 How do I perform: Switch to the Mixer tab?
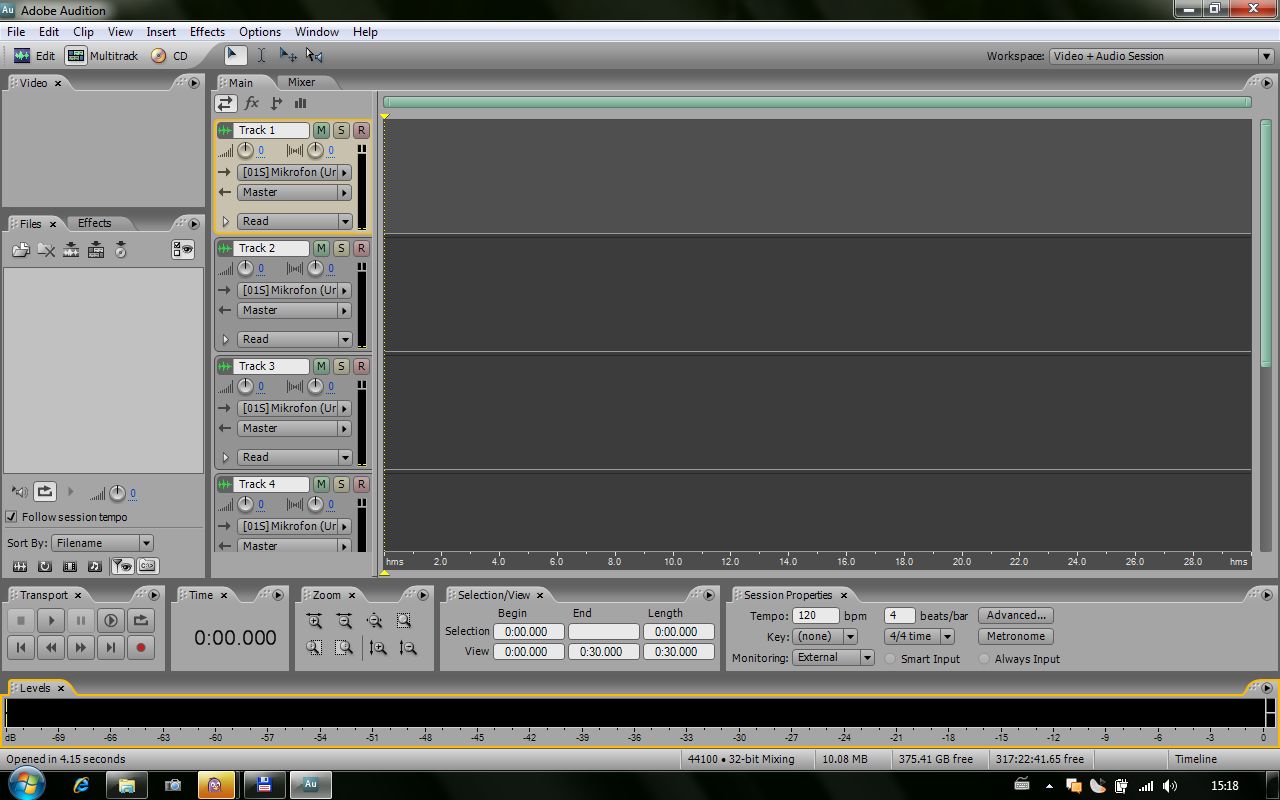[x=301, y=82]
